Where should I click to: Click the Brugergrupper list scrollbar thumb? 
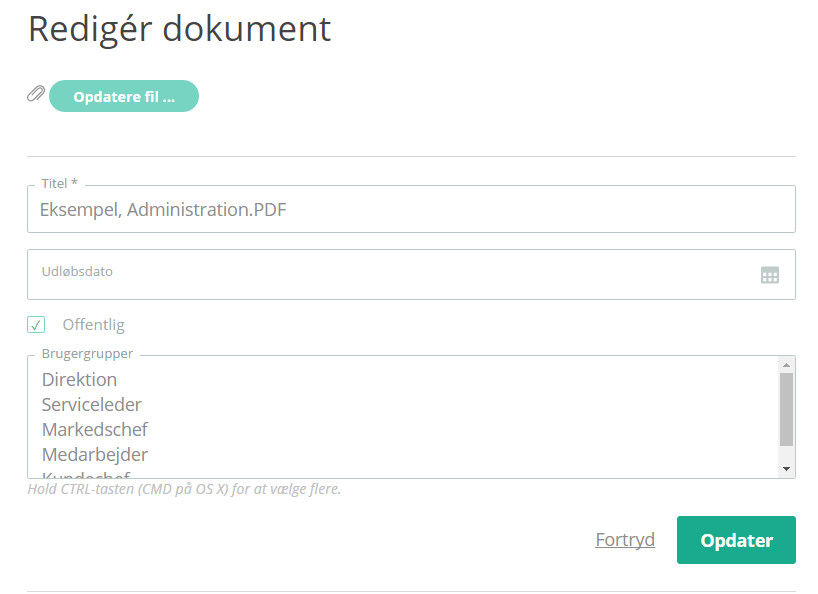(786, 409)
